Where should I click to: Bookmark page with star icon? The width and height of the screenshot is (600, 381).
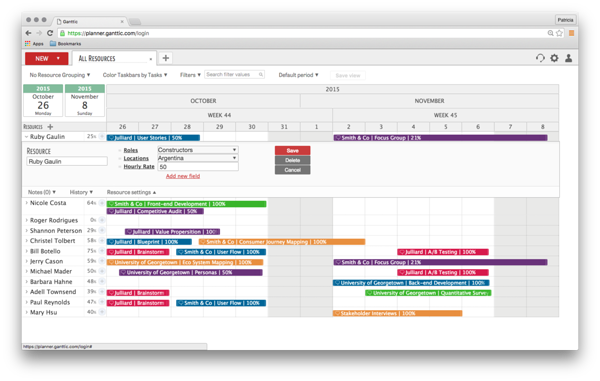tap(559, 33)
